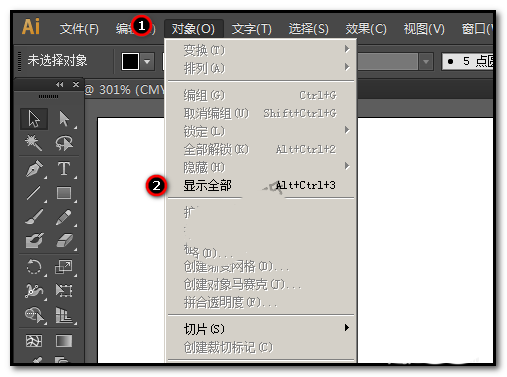Select the Shape Builder tool

(x=34, y=315)
